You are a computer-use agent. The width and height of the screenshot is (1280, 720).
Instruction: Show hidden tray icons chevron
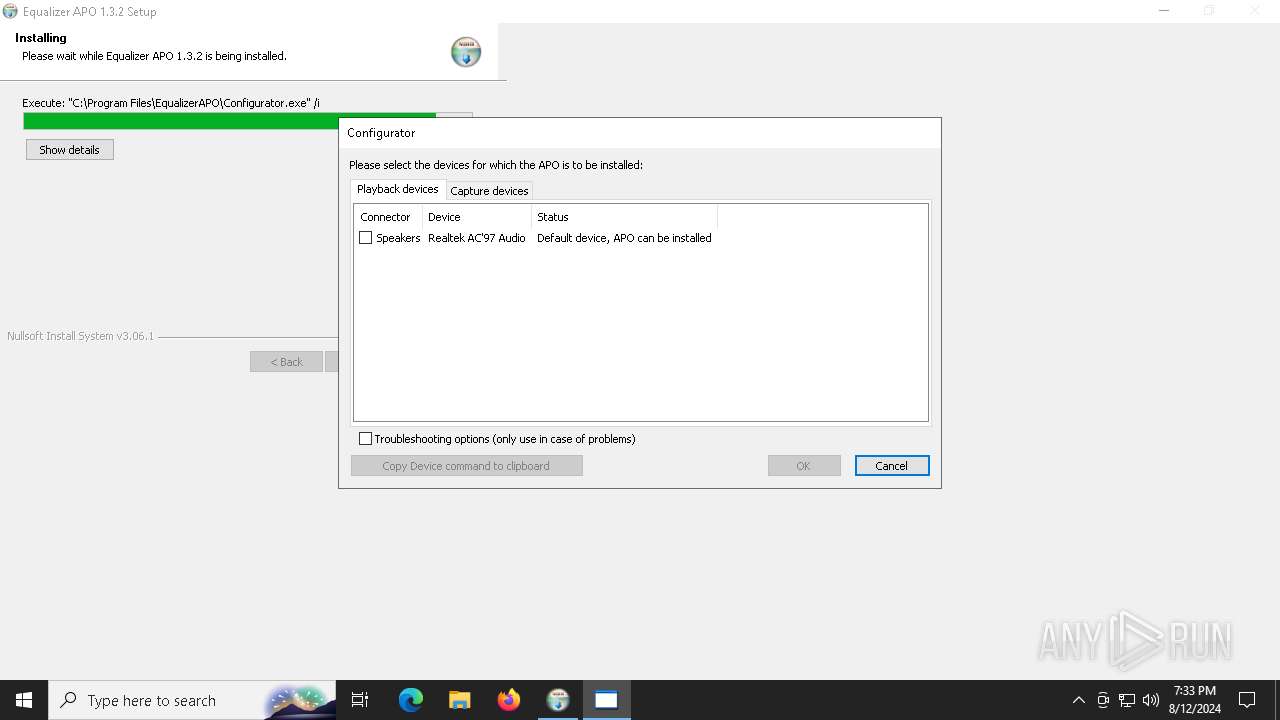point(1078,700)
